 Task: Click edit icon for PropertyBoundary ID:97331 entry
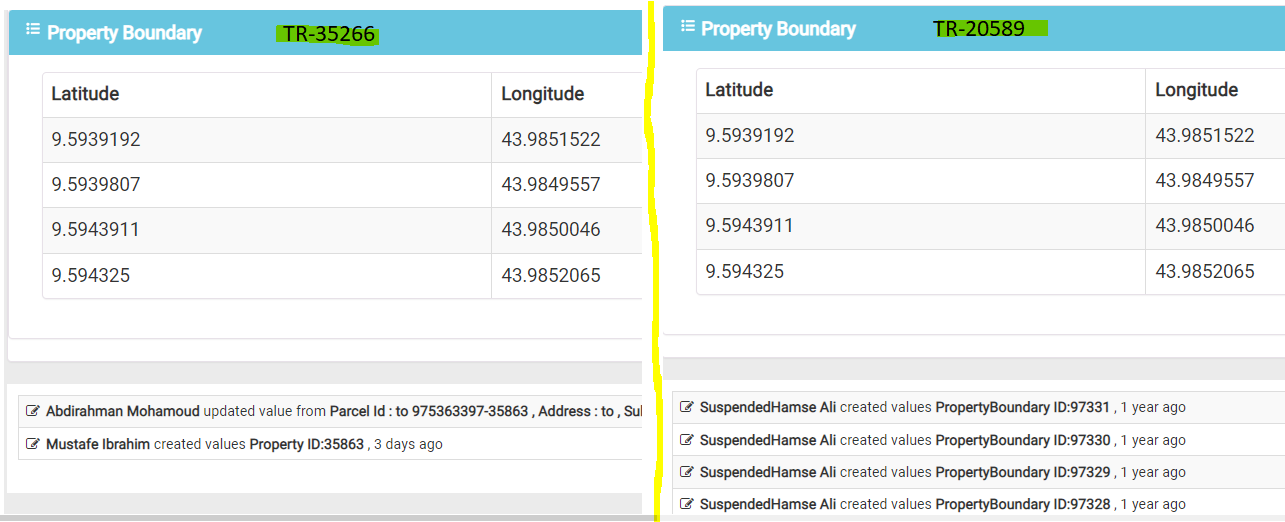pos(687,407)
